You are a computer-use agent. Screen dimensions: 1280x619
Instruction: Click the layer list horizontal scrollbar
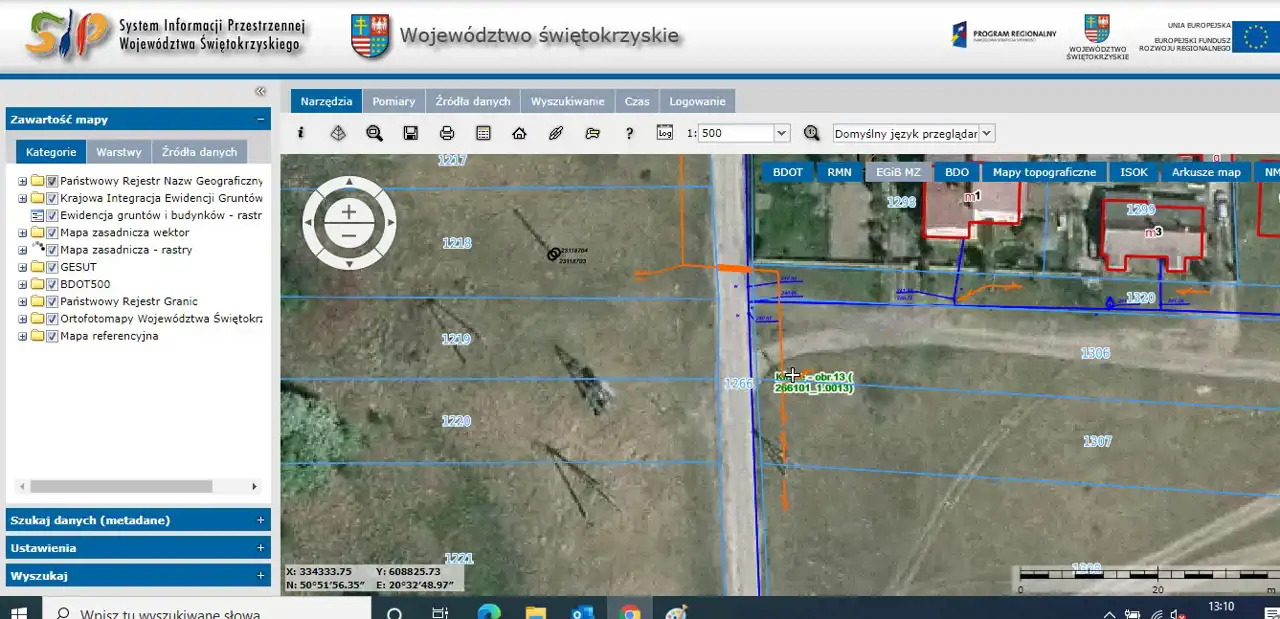pos(120,486)
